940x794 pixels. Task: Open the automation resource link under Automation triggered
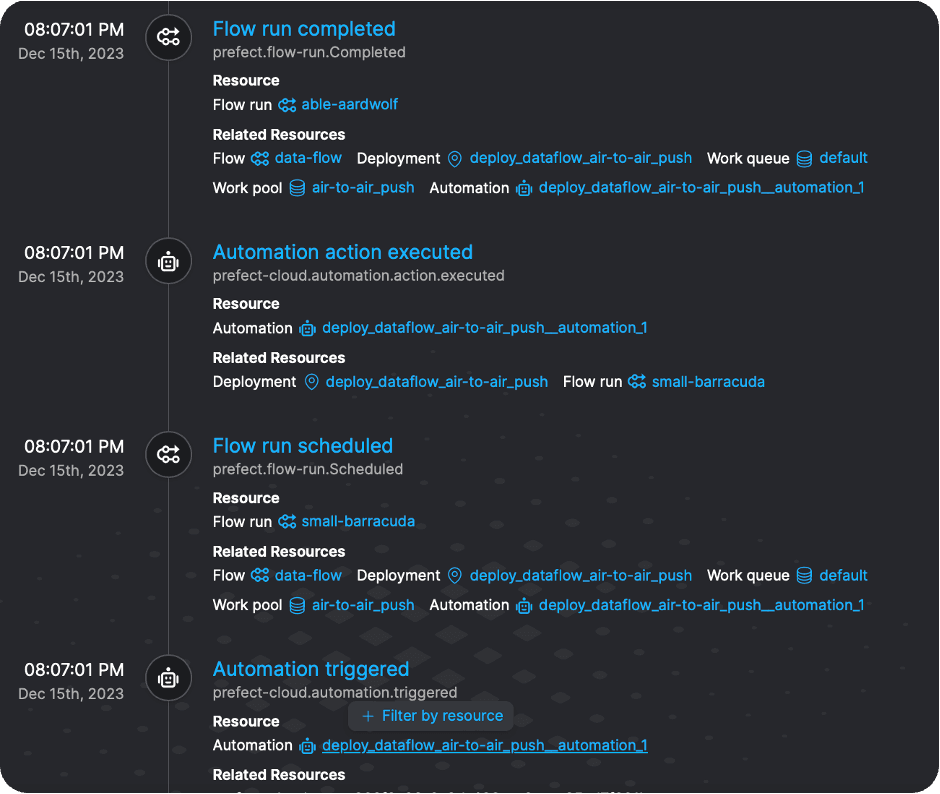[484, 745]
